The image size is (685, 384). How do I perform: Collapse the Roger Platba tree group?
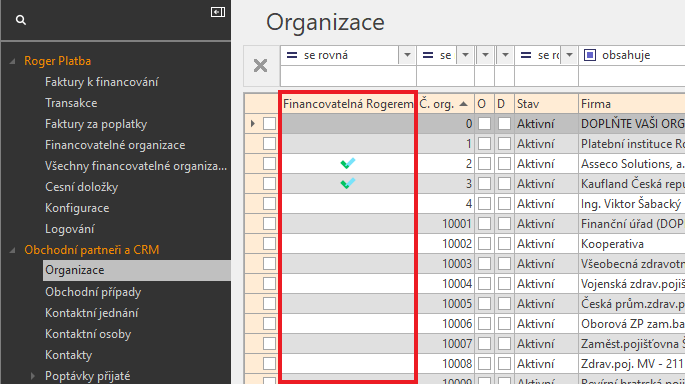[x=12, y=61]
